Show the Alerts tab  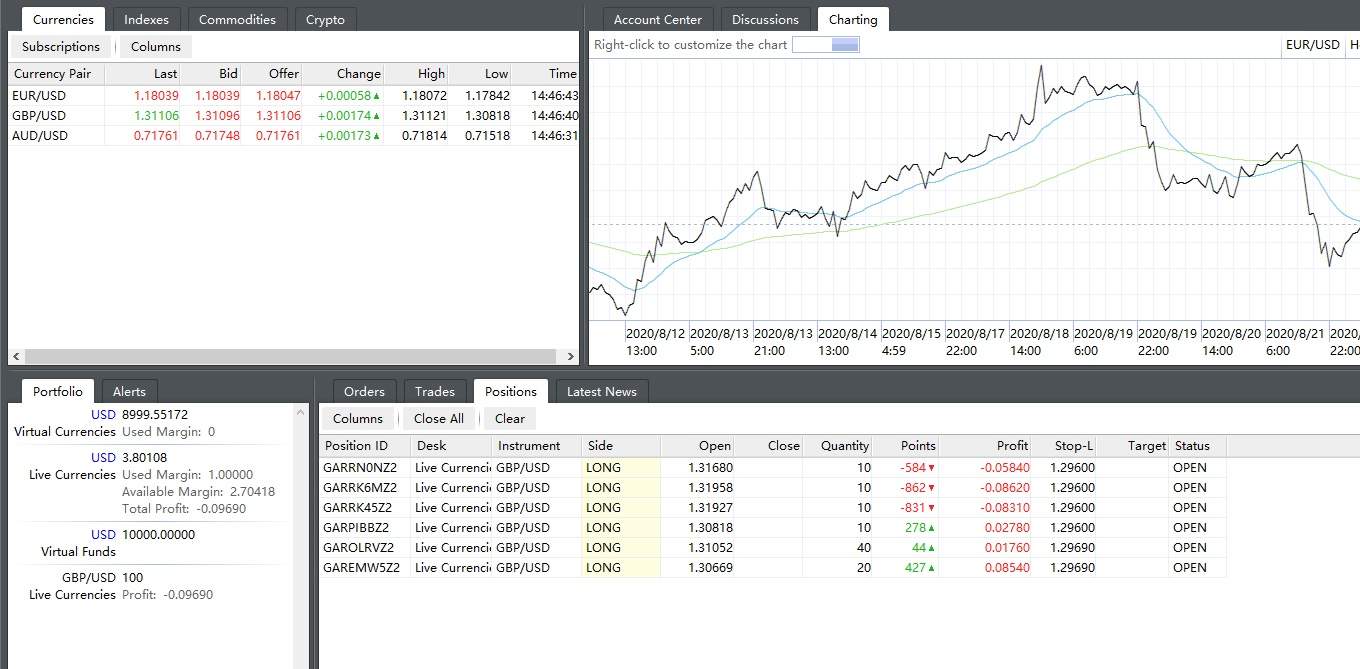point(129,391)
